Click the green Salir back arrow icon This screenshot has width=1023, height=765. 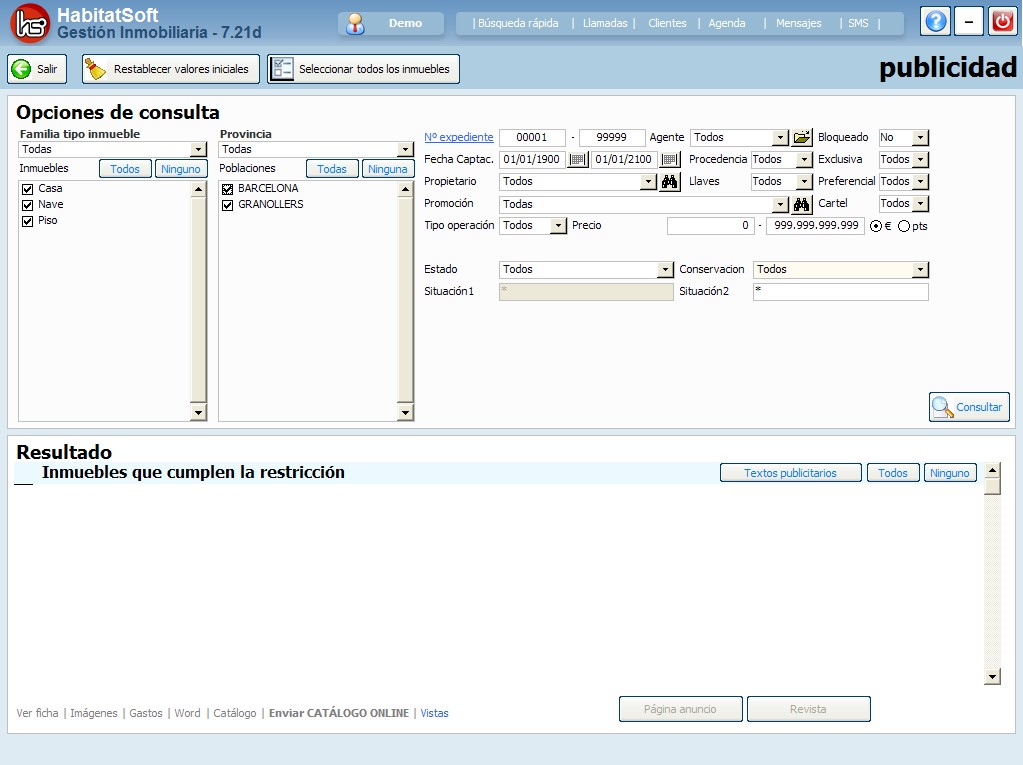pos(22,69)
